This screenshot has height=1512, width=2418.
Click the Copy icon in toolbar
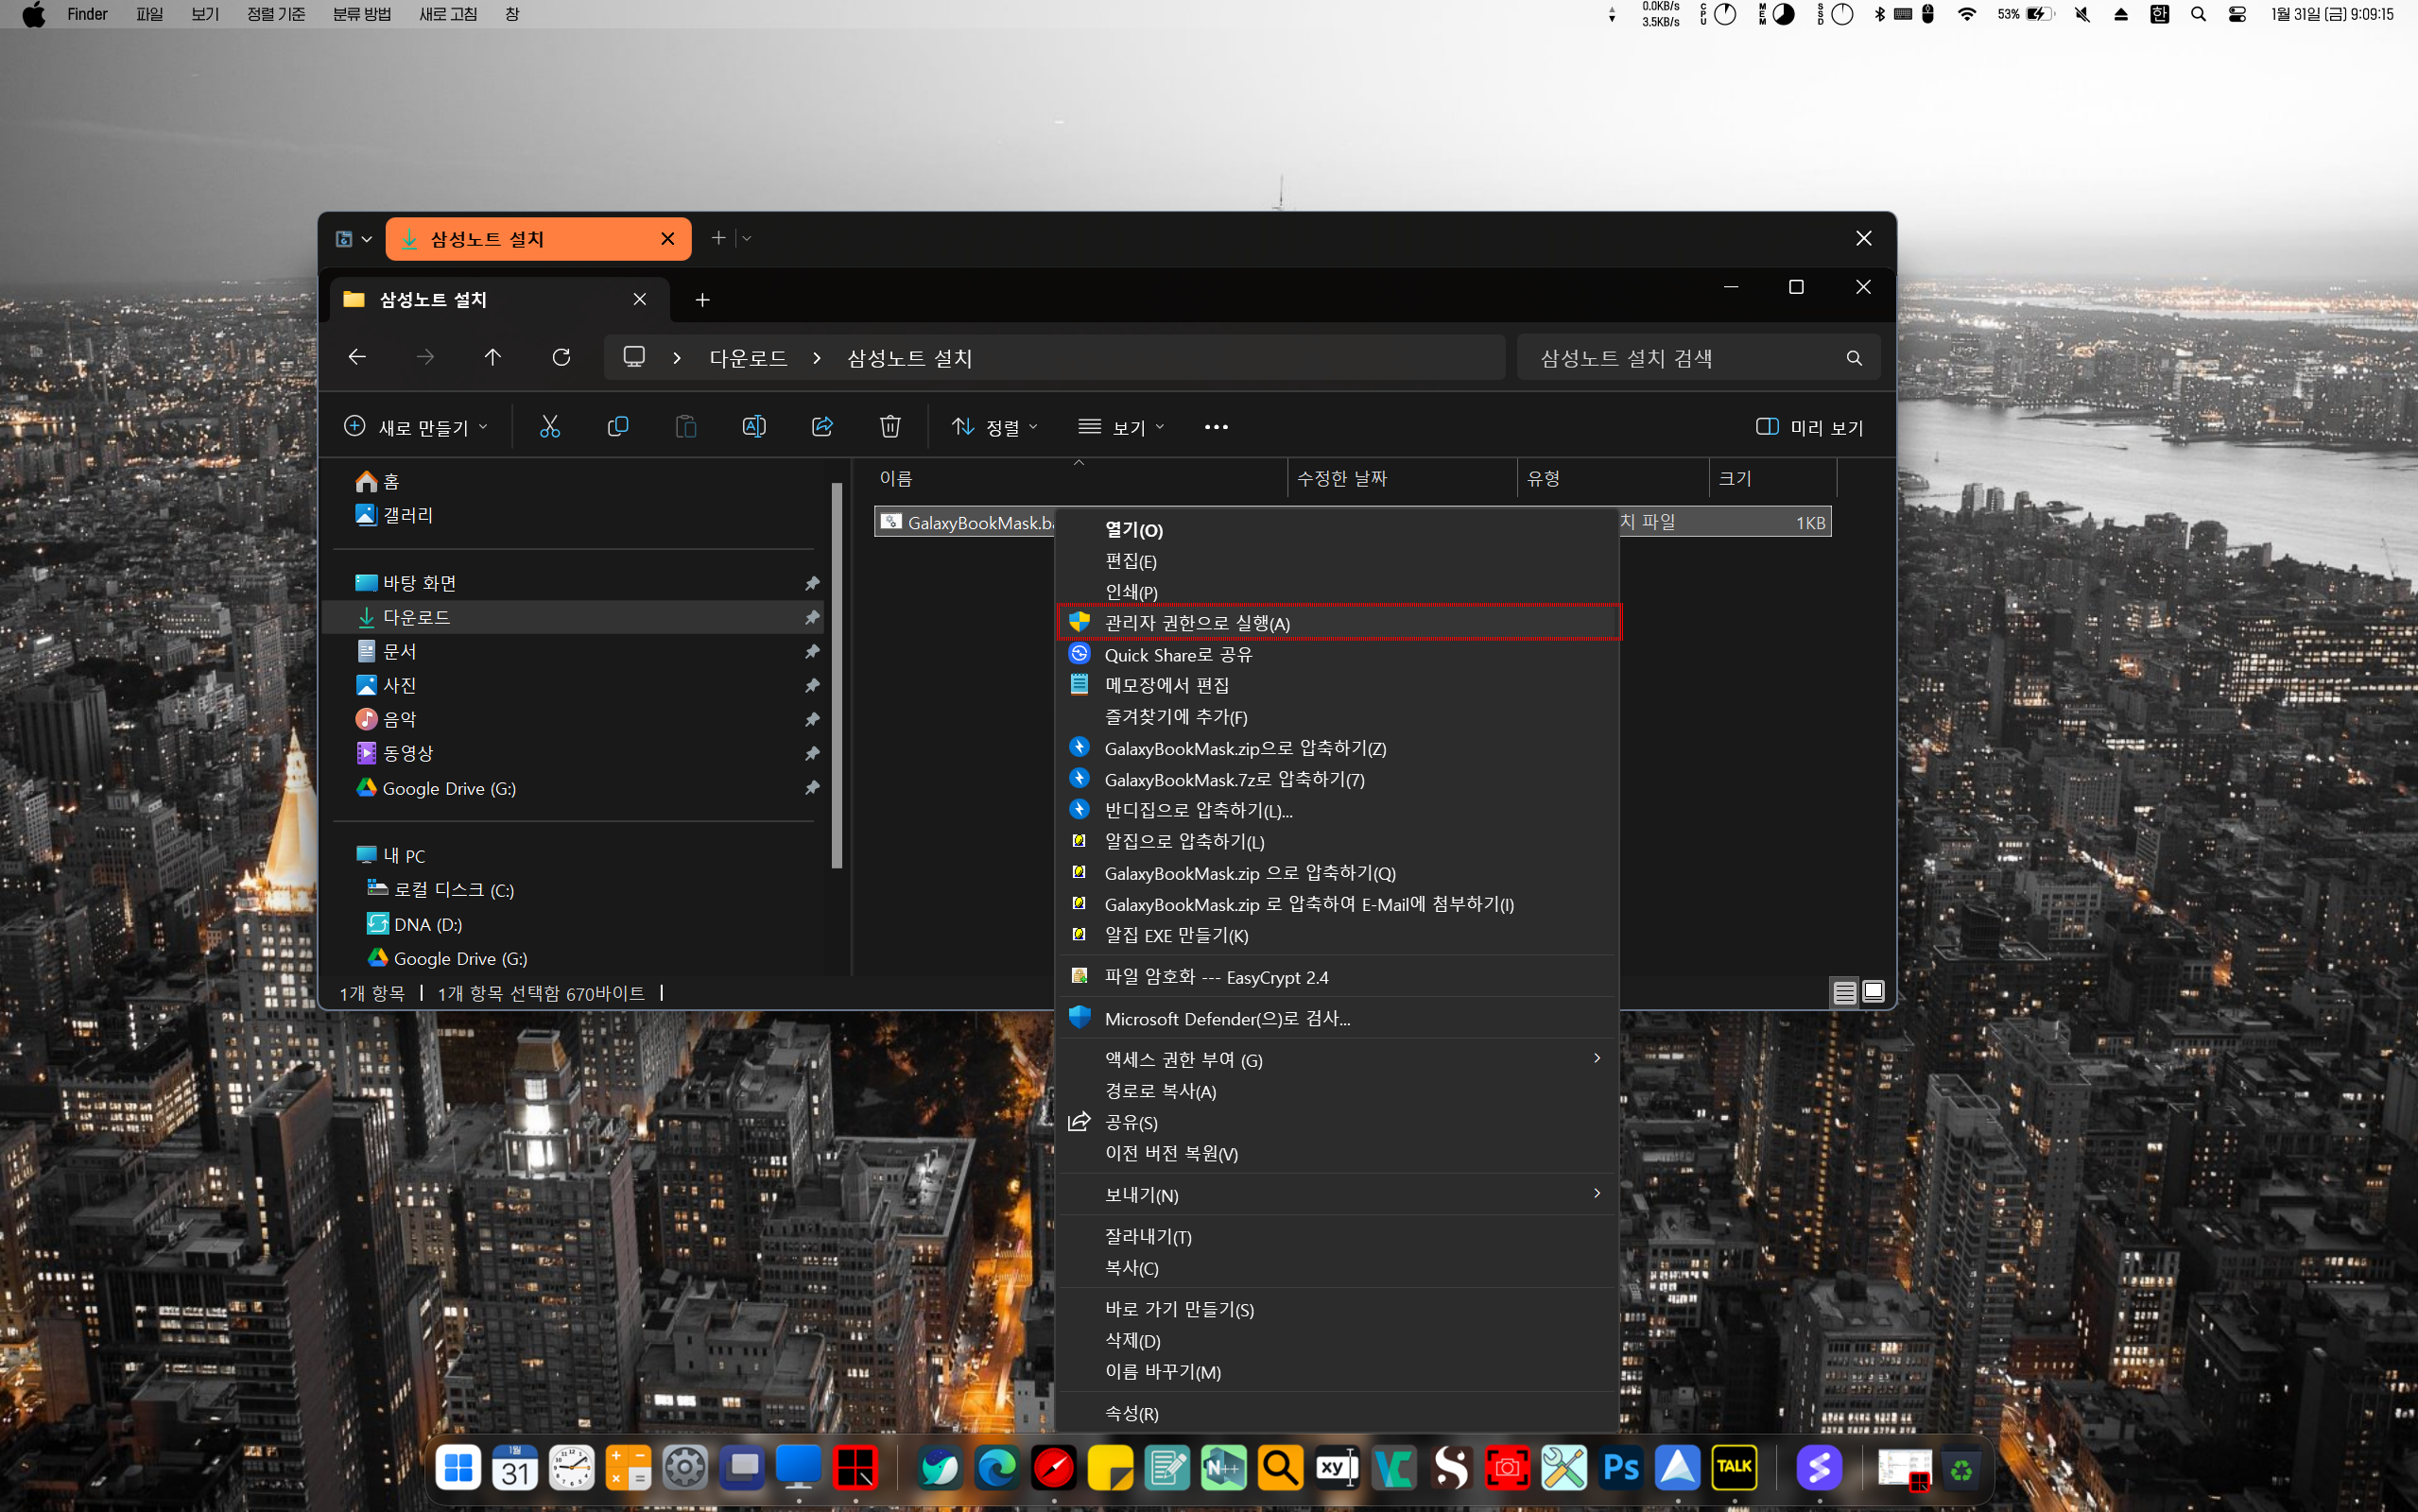[617, 427]
